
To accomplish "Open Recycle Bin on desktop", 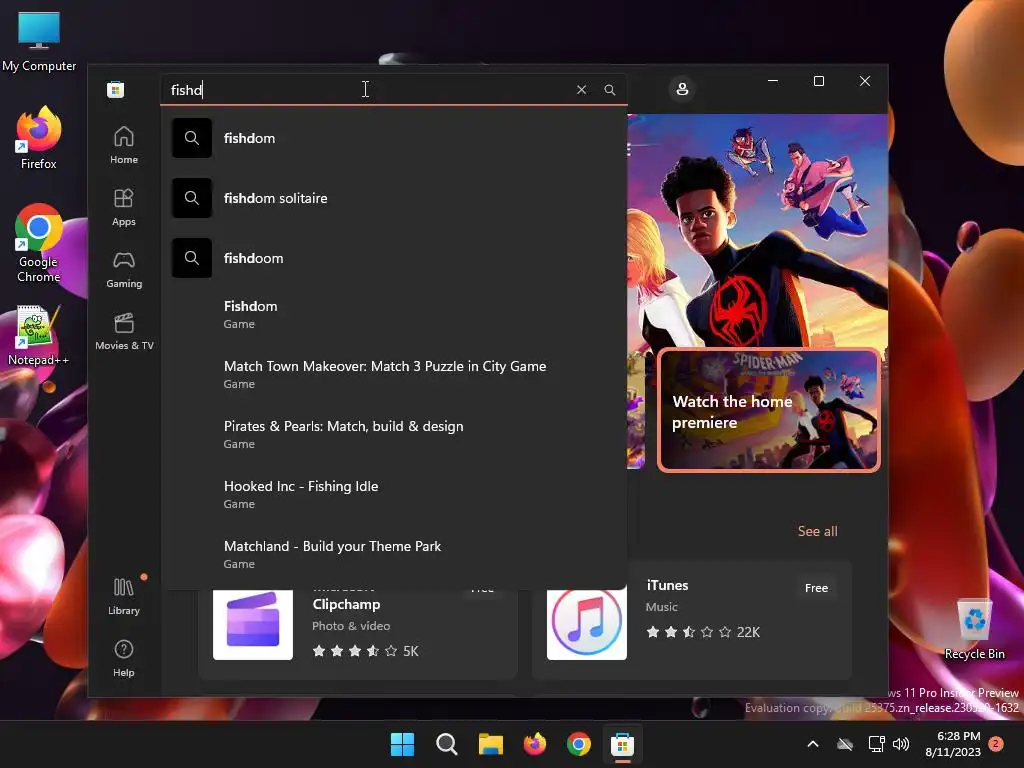I will [974, 630].
